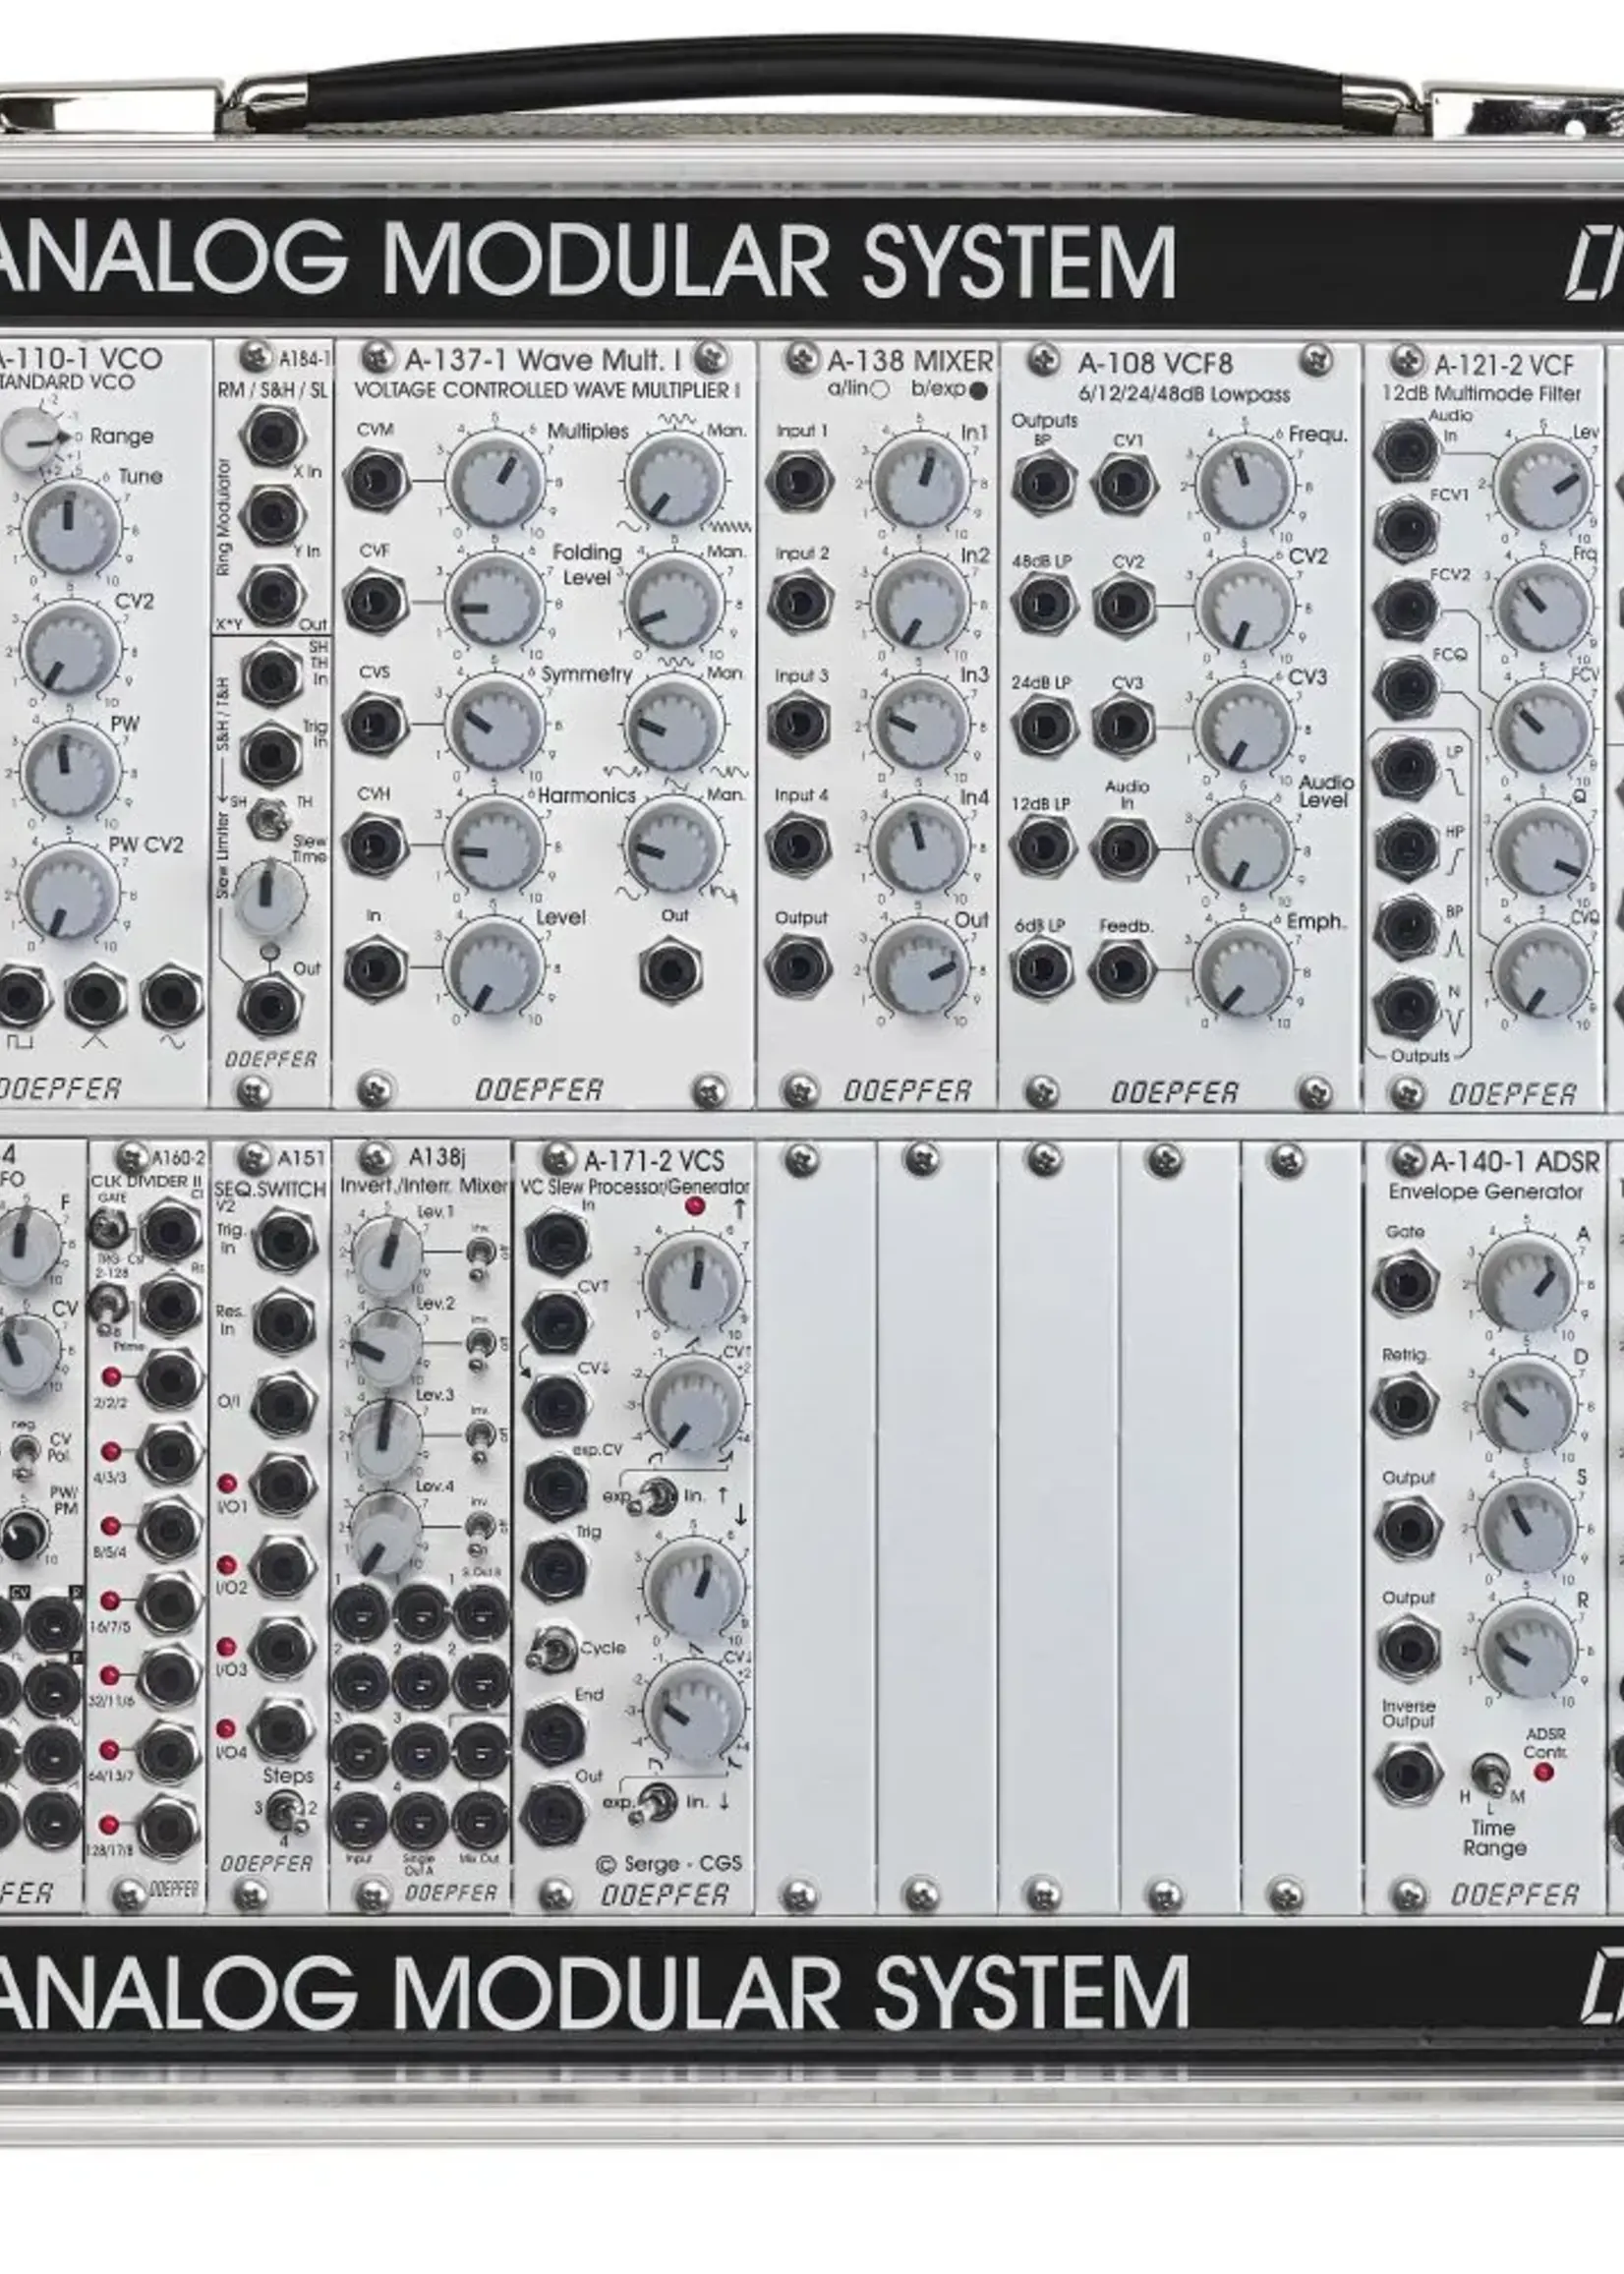
Task: Adjust the Emph. knob on A-108
Action: pyautogui.click(x=1244, y=970)
